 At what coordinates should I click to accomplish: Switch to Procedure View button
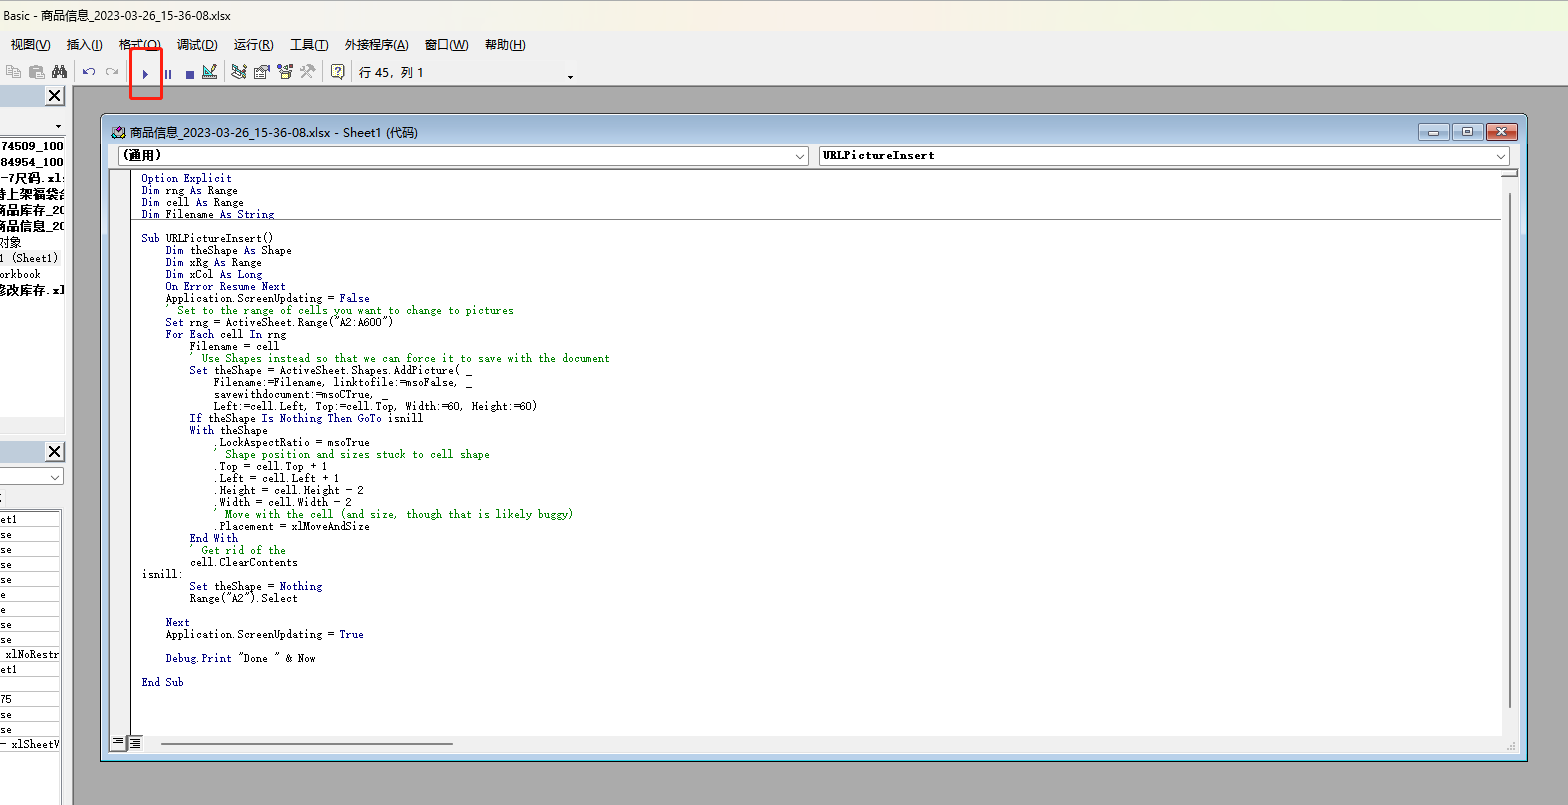118,742
